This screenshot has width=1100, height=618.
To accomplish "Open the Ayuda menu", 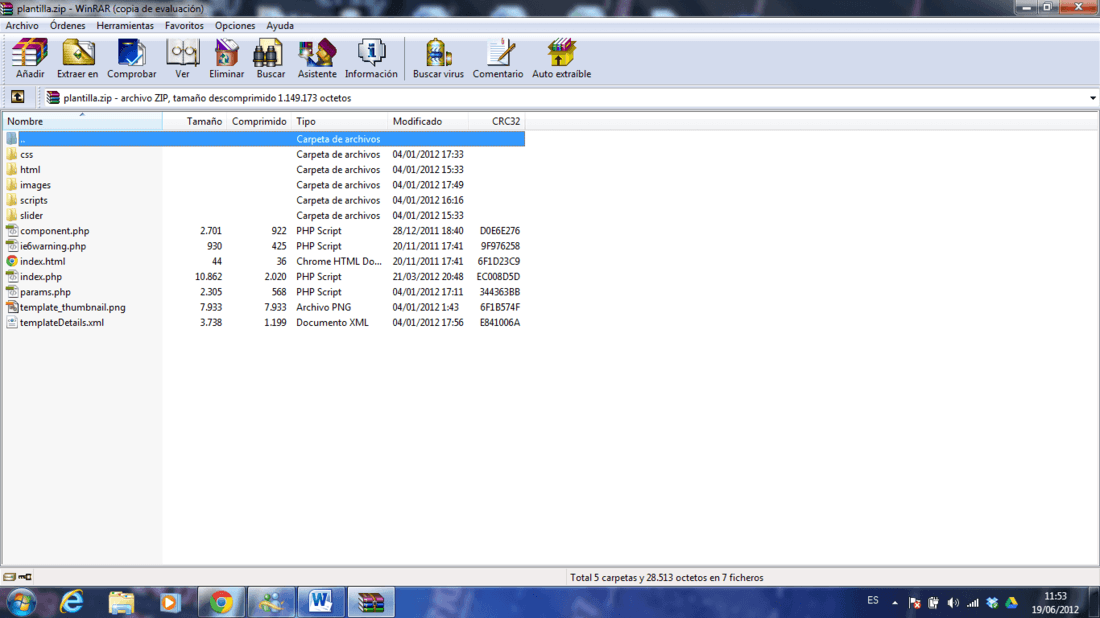I will pos(280,25).
